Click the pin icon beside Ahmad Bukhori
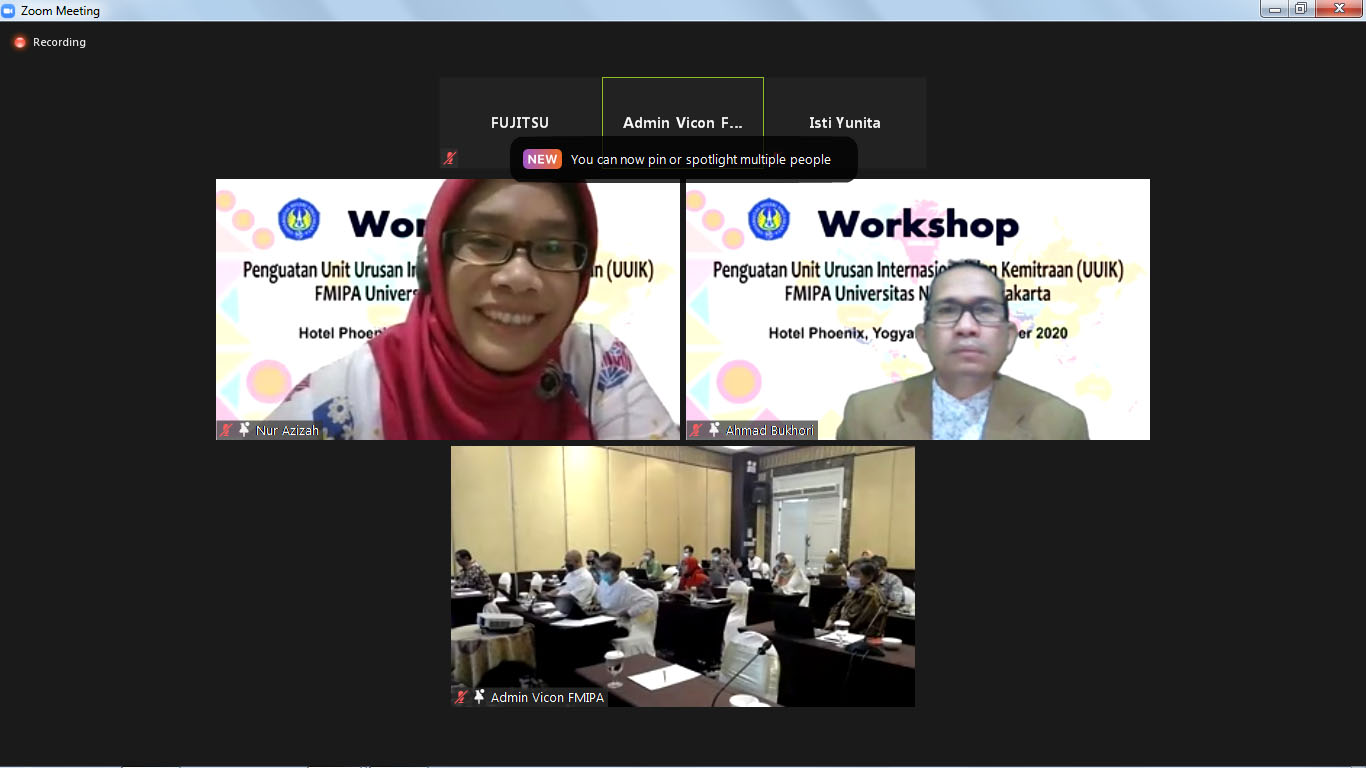 [x=714, y=430]
